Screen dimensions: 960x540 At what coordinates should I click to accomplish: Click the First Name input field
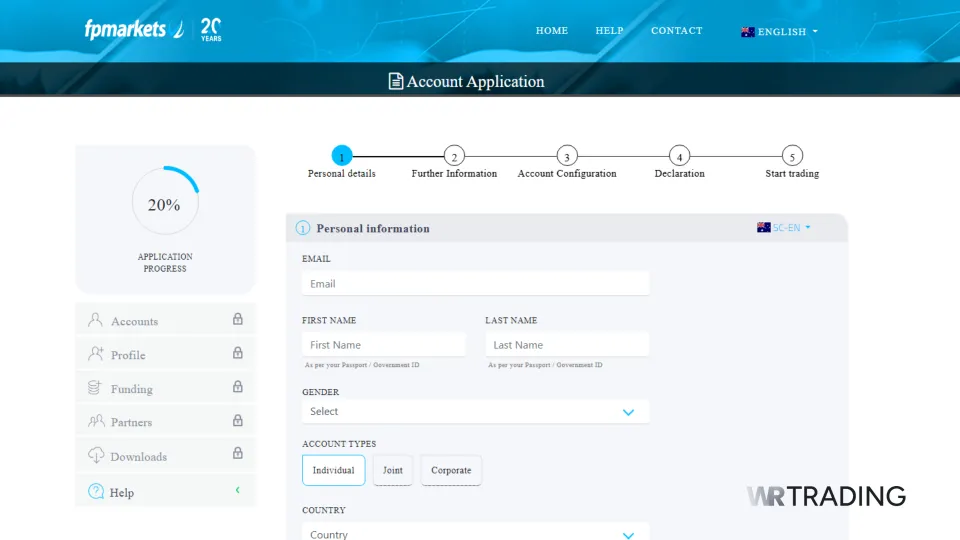coord(384,345)
